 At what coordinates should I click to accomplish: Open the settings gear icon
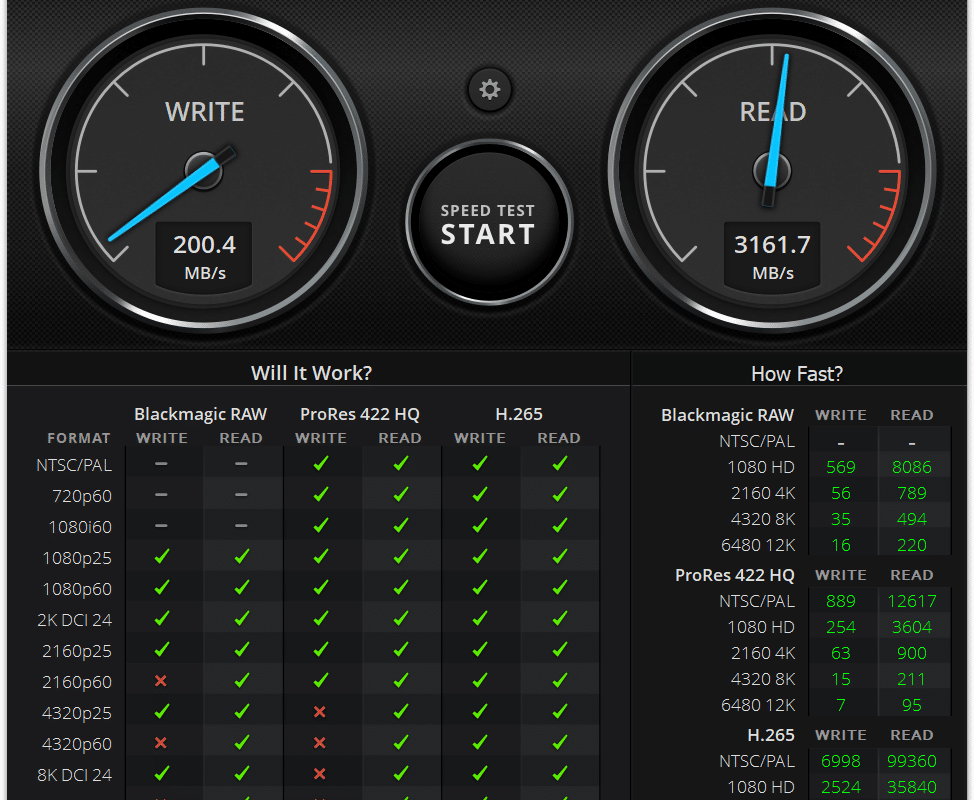(x=489, y=89)
